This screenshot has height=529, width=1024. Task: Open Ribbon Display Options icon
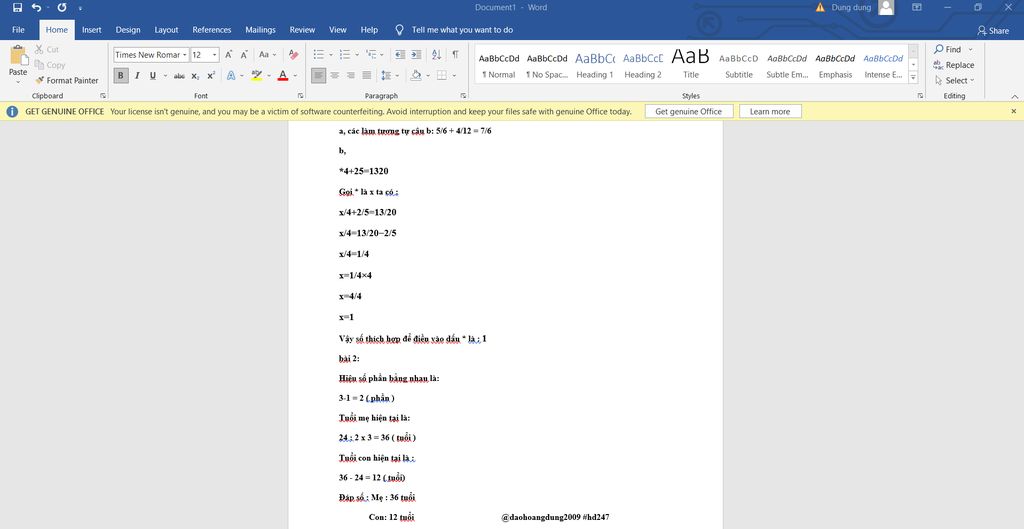(x=917, y=7)
